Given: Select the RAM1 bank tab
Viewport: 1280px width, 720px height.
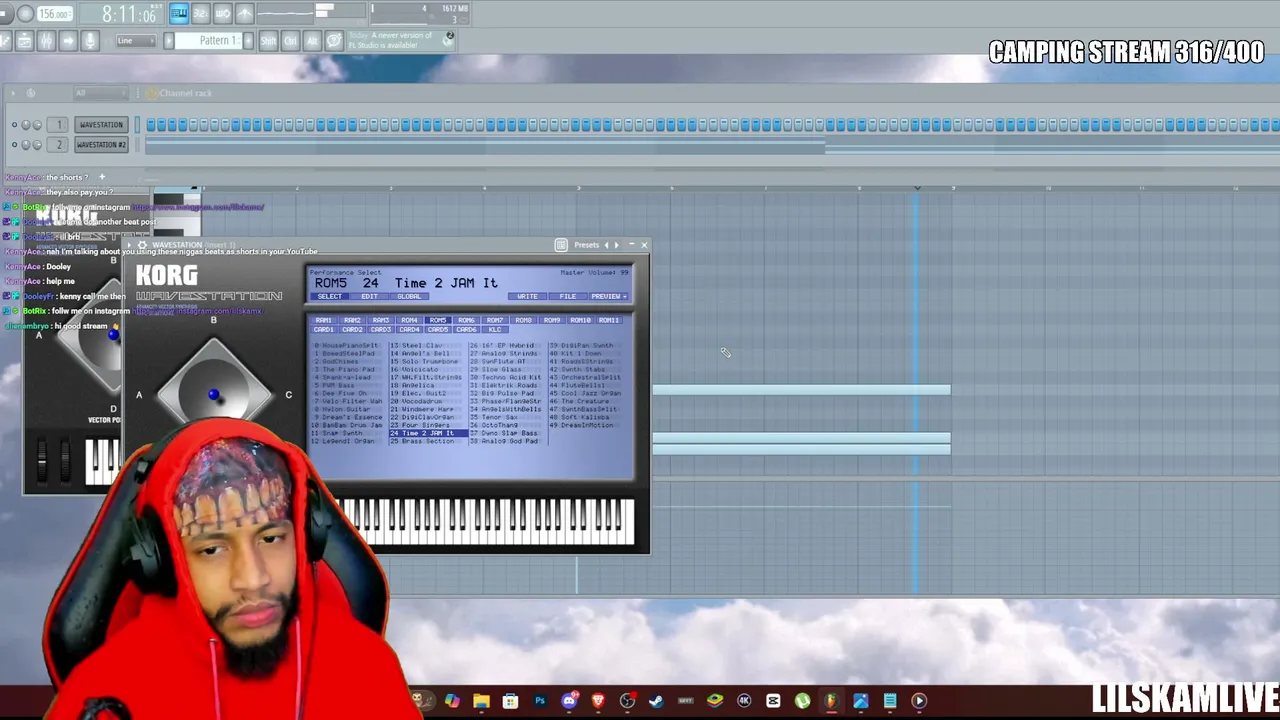Looking at the screenshot, I should click(x=323, y=321).
